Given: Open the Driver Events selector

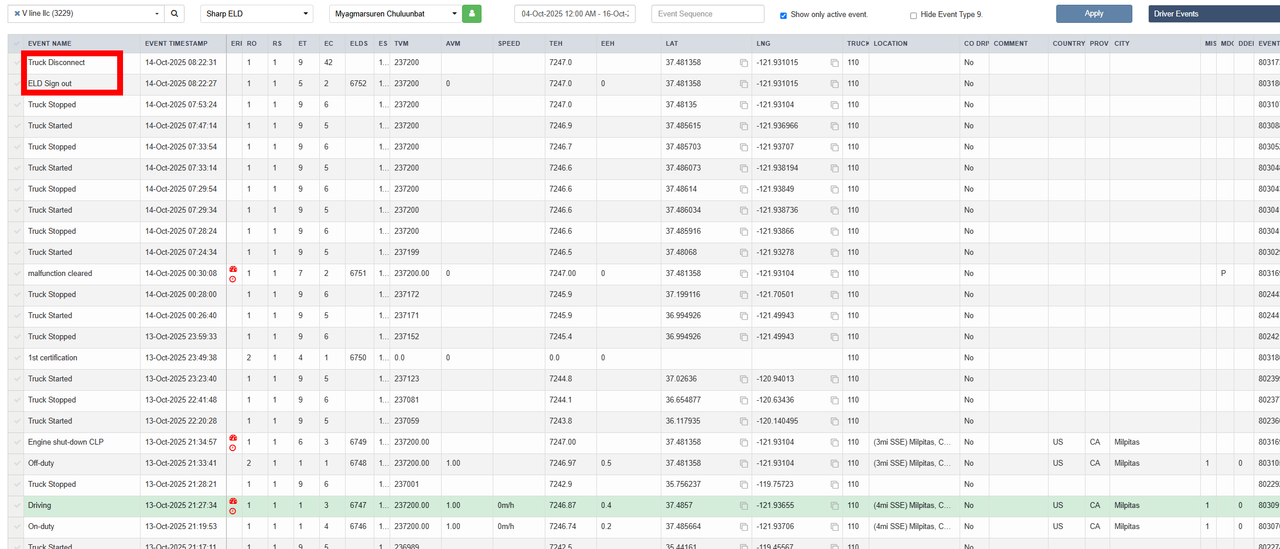Looking at the screenshot, I should [1214, 14].
